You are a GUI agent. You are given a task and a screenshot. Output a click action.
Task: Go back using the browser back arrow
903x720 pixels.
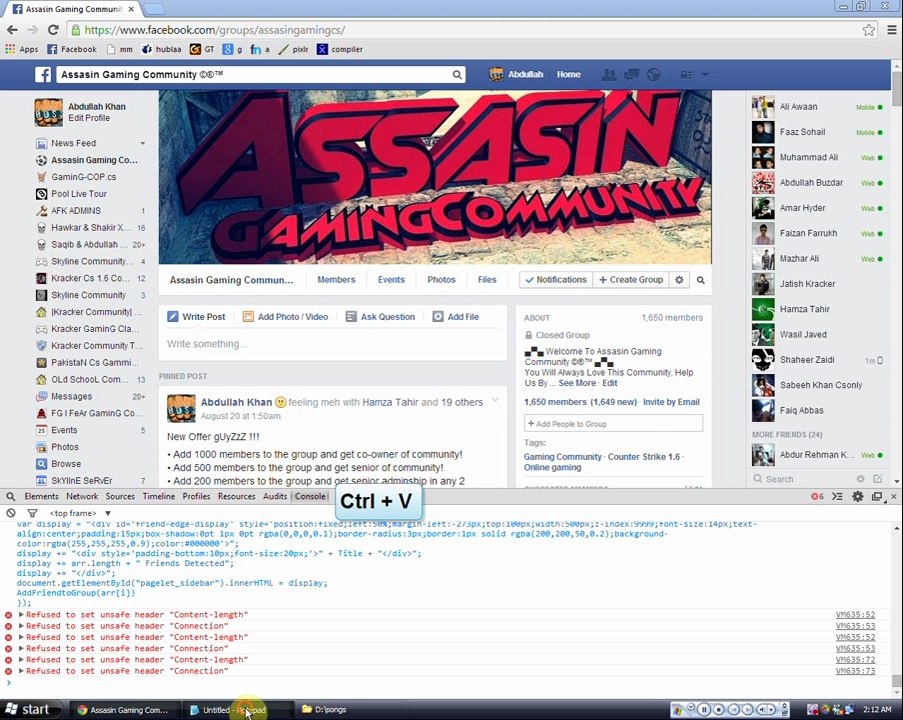click(x=12, y=30)
